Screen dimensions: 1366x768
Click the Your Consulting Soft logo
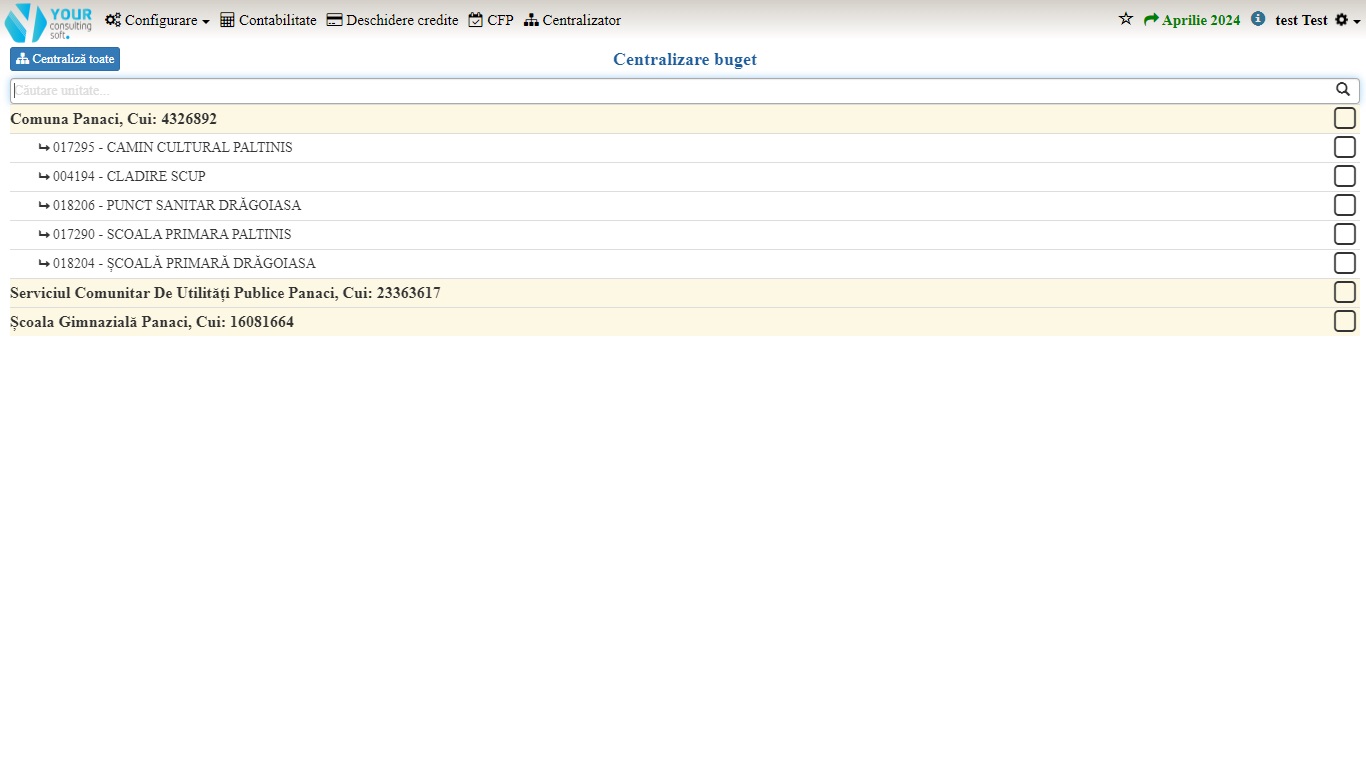[48, 21]
